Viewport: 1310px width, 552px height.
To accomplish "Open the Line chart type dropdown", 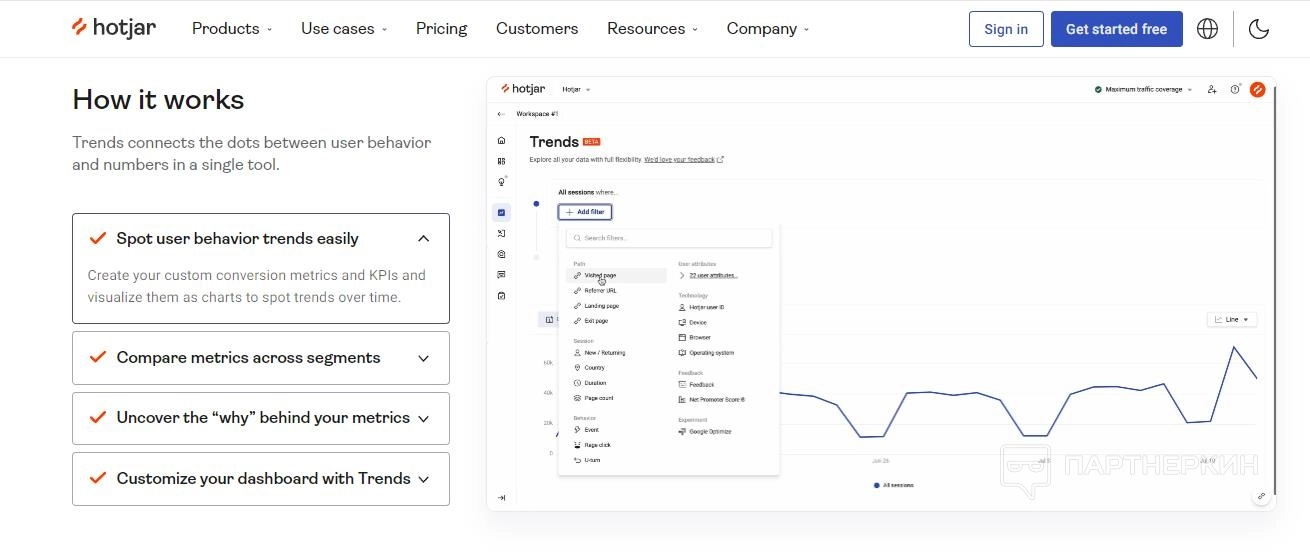I will click(x=1231, y=319).
